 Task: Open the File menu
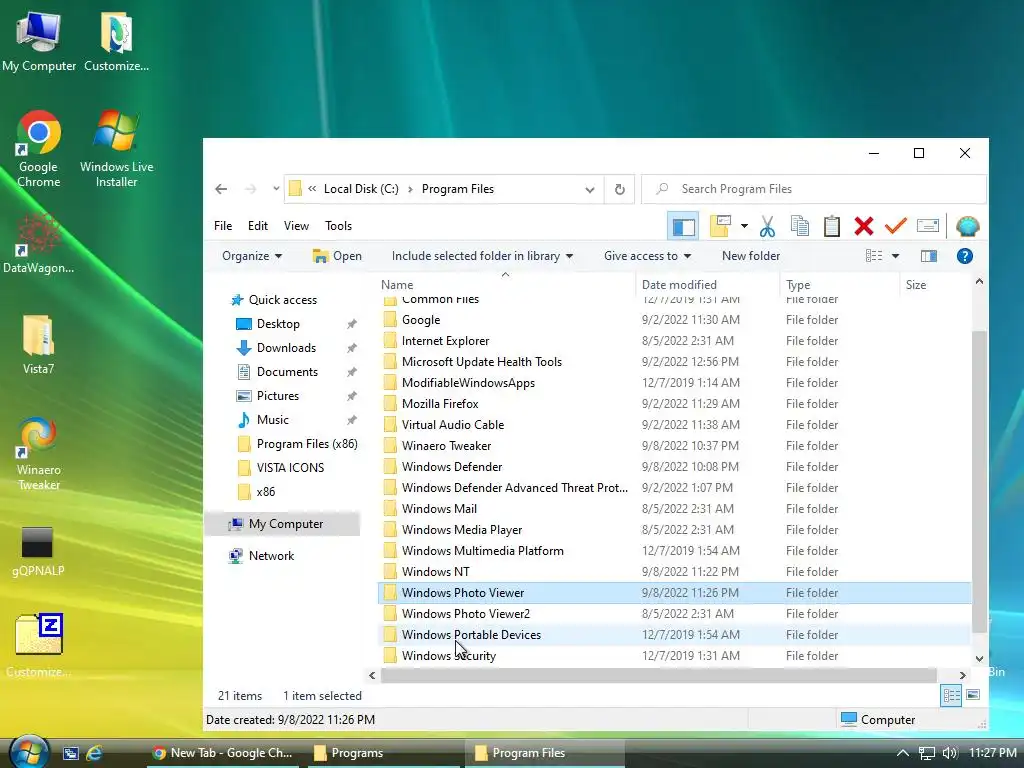223,226
